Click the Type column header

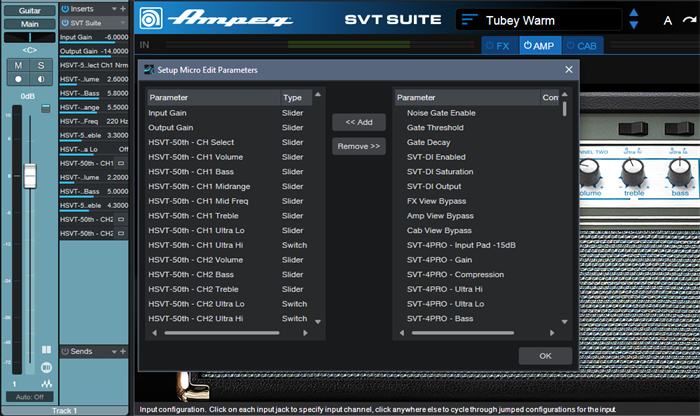click(296, 97)
